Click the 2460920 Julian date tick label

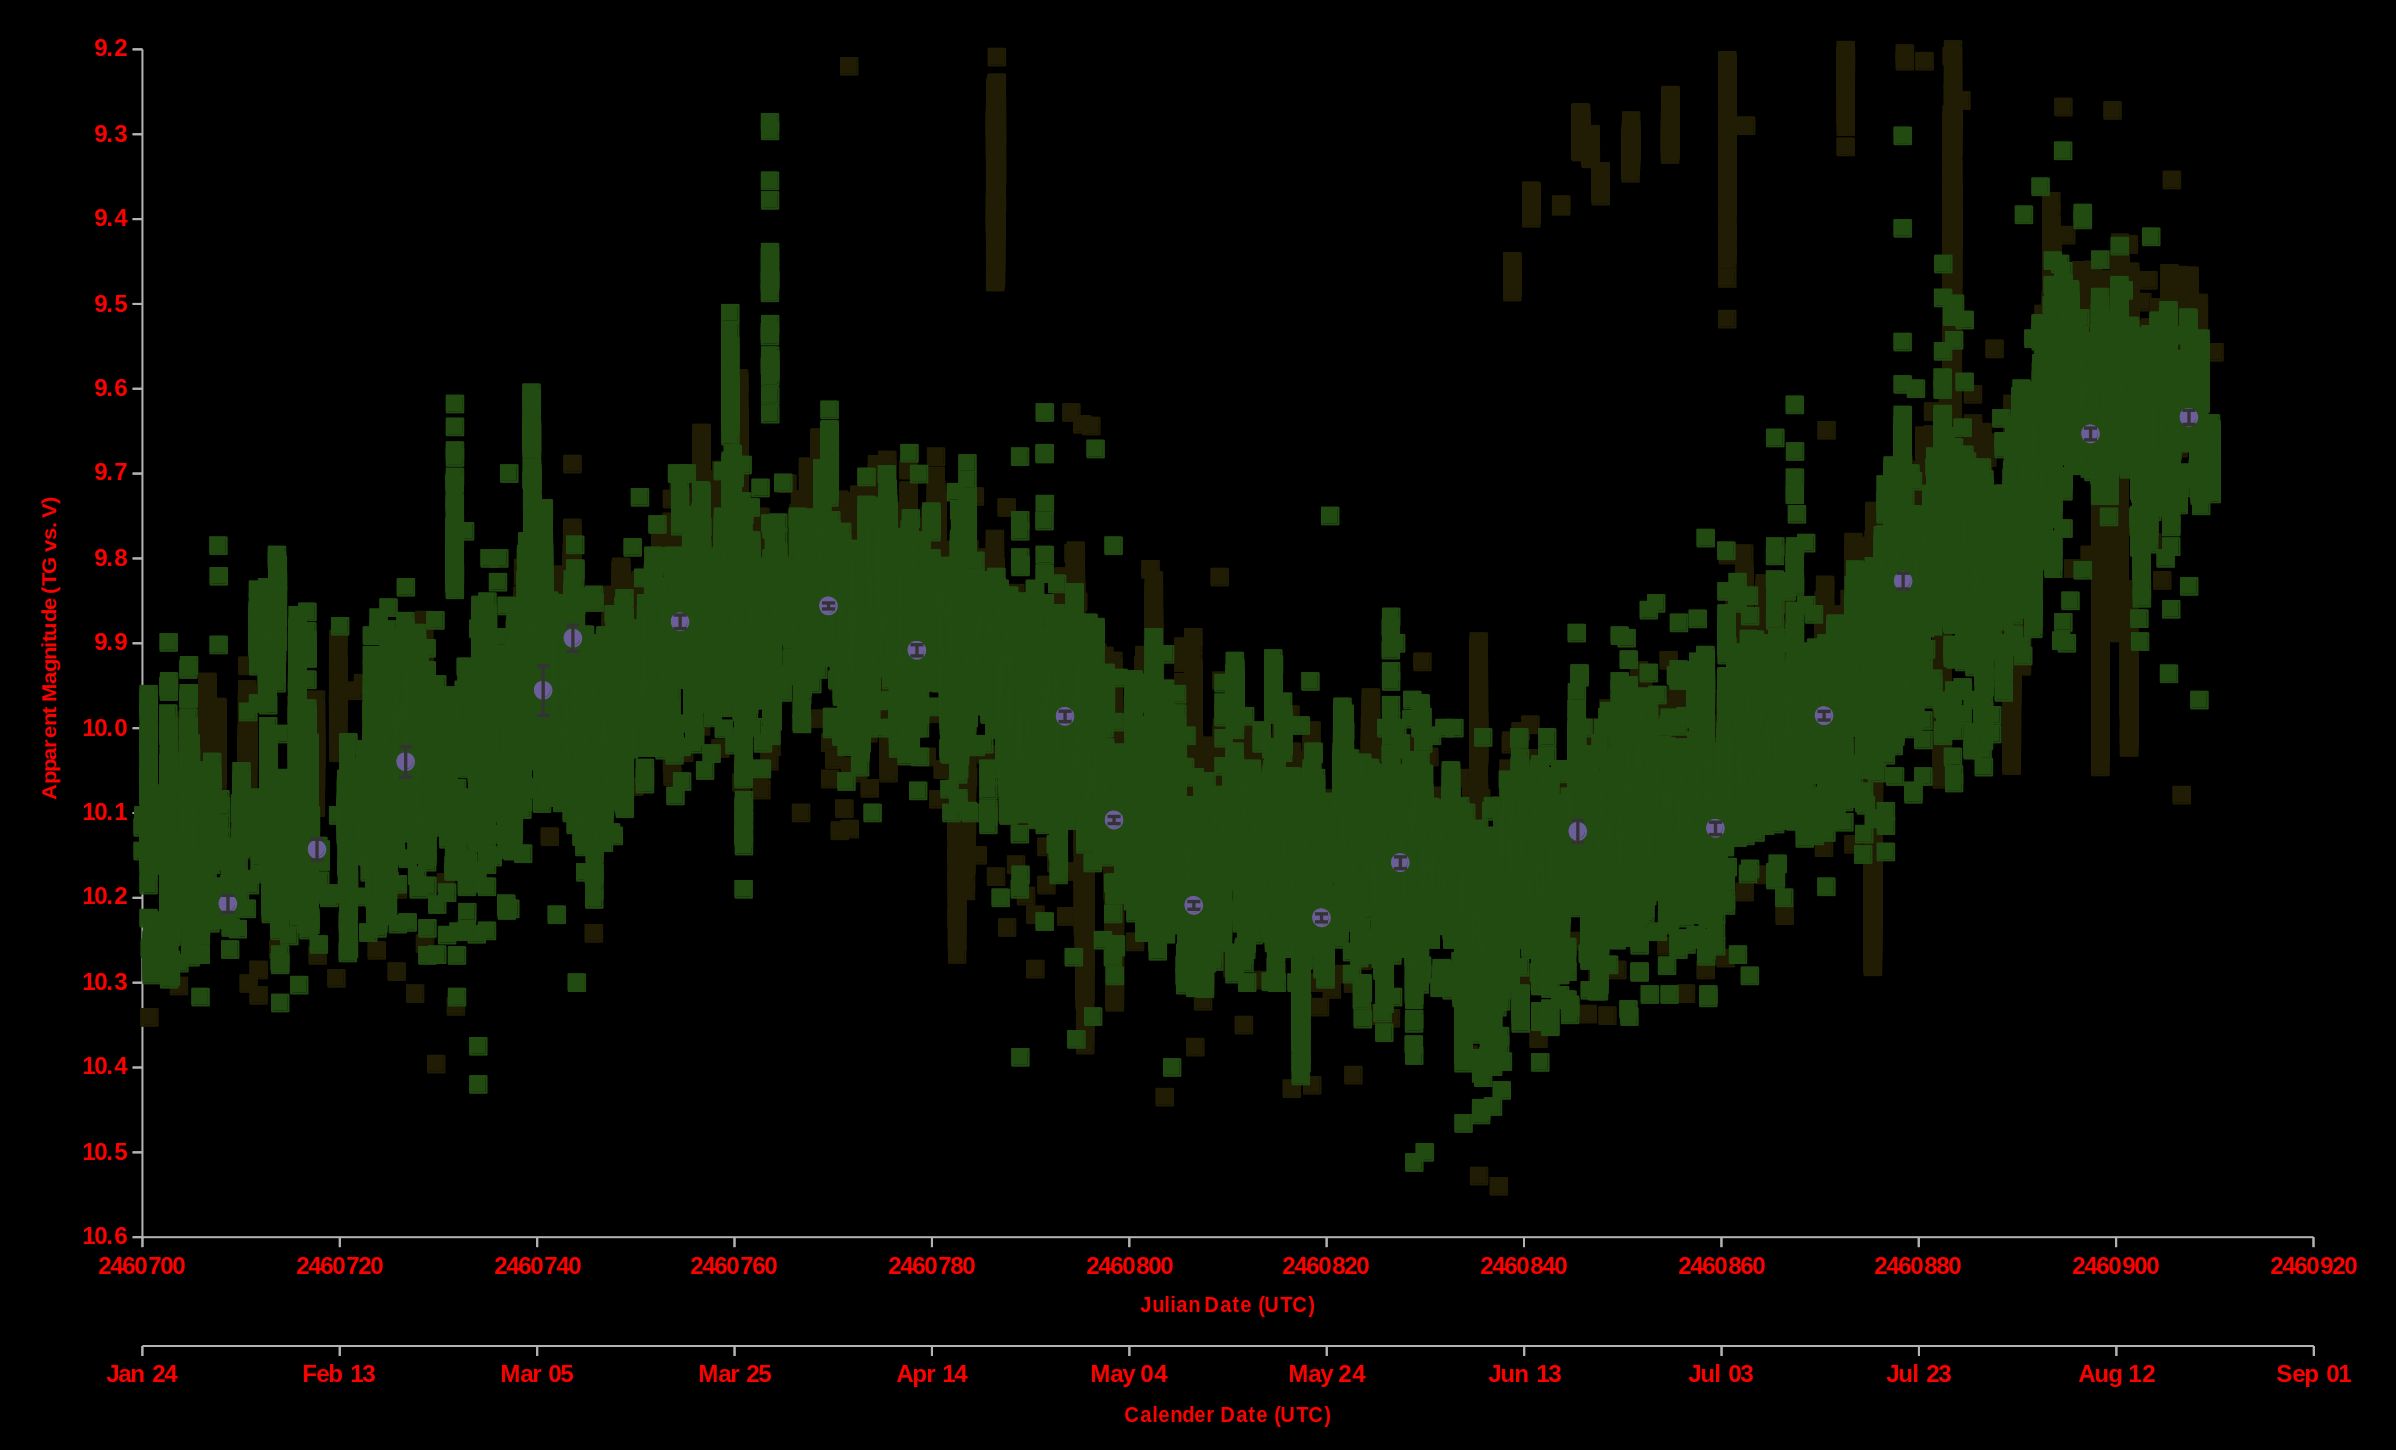(x=2313, y=1265)
